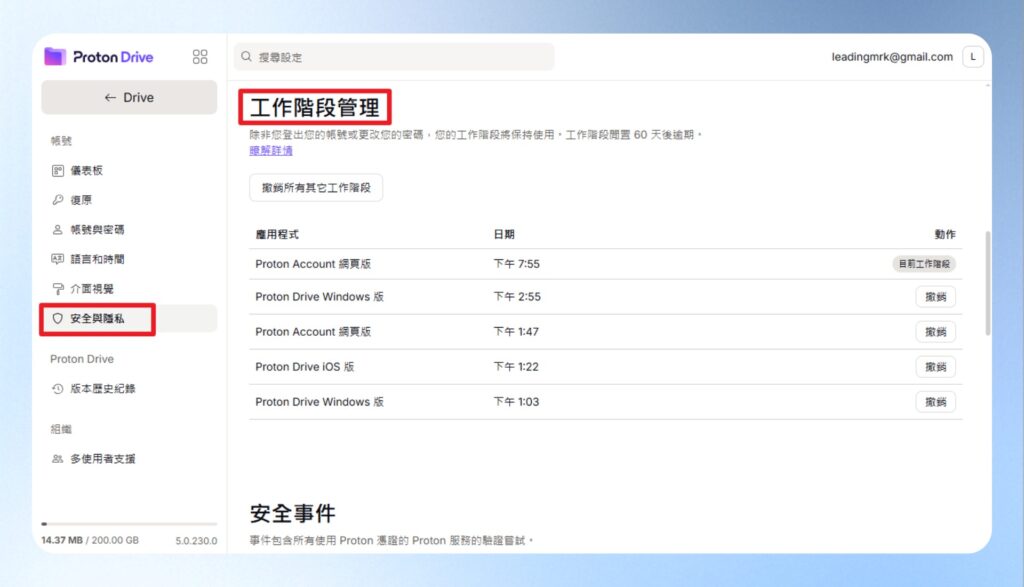Viewport: 1024px width, 587px height.
Task: Revoke Proton Drive iOS 下午 1:22 session
Action: [x=935, y=366]
